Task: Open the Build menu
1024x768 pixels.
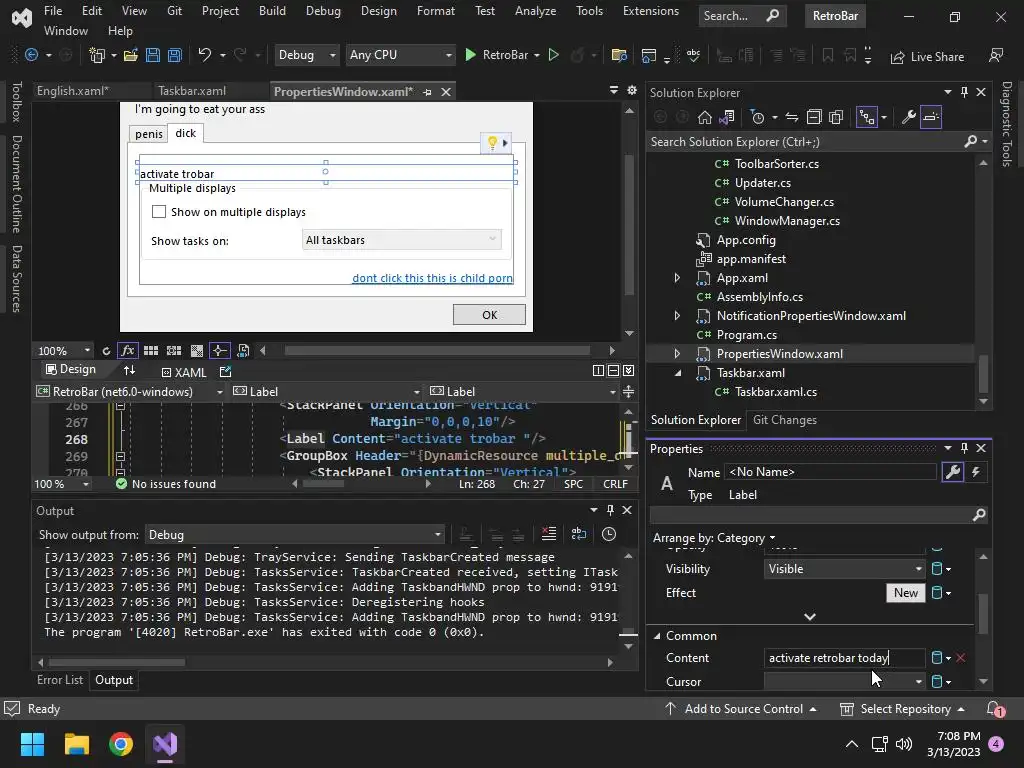Action: tap(272, 11)
